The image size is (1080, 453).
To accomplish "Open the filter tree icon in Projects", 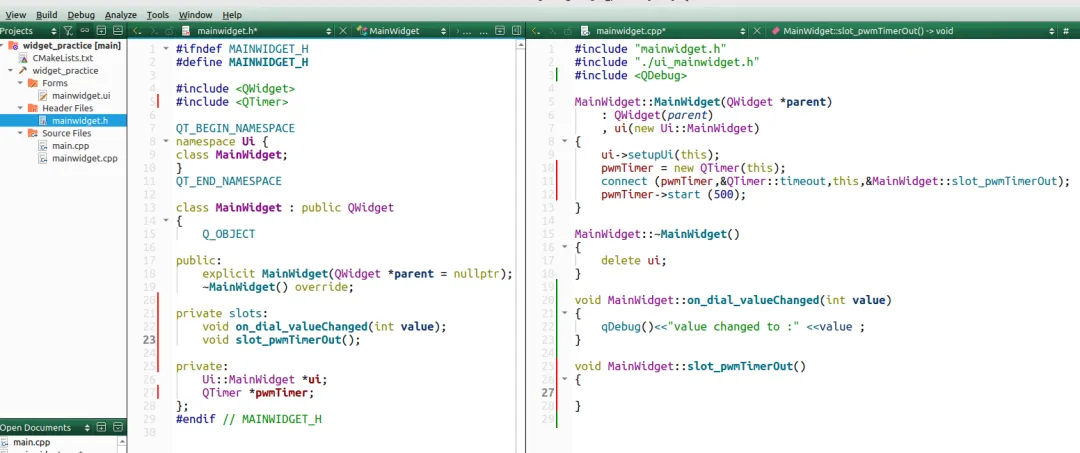I will point(68,30).
